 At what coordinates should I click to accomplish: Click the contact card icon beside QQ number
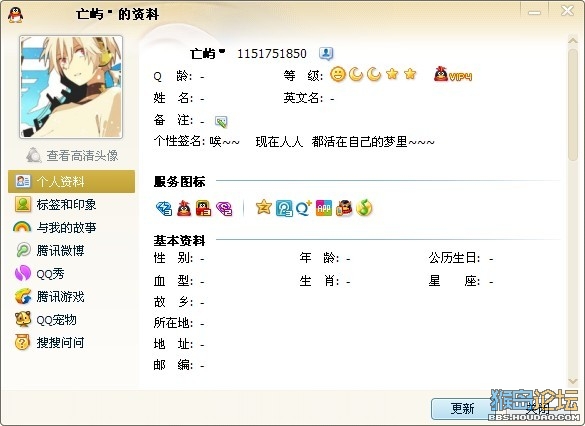326,54
